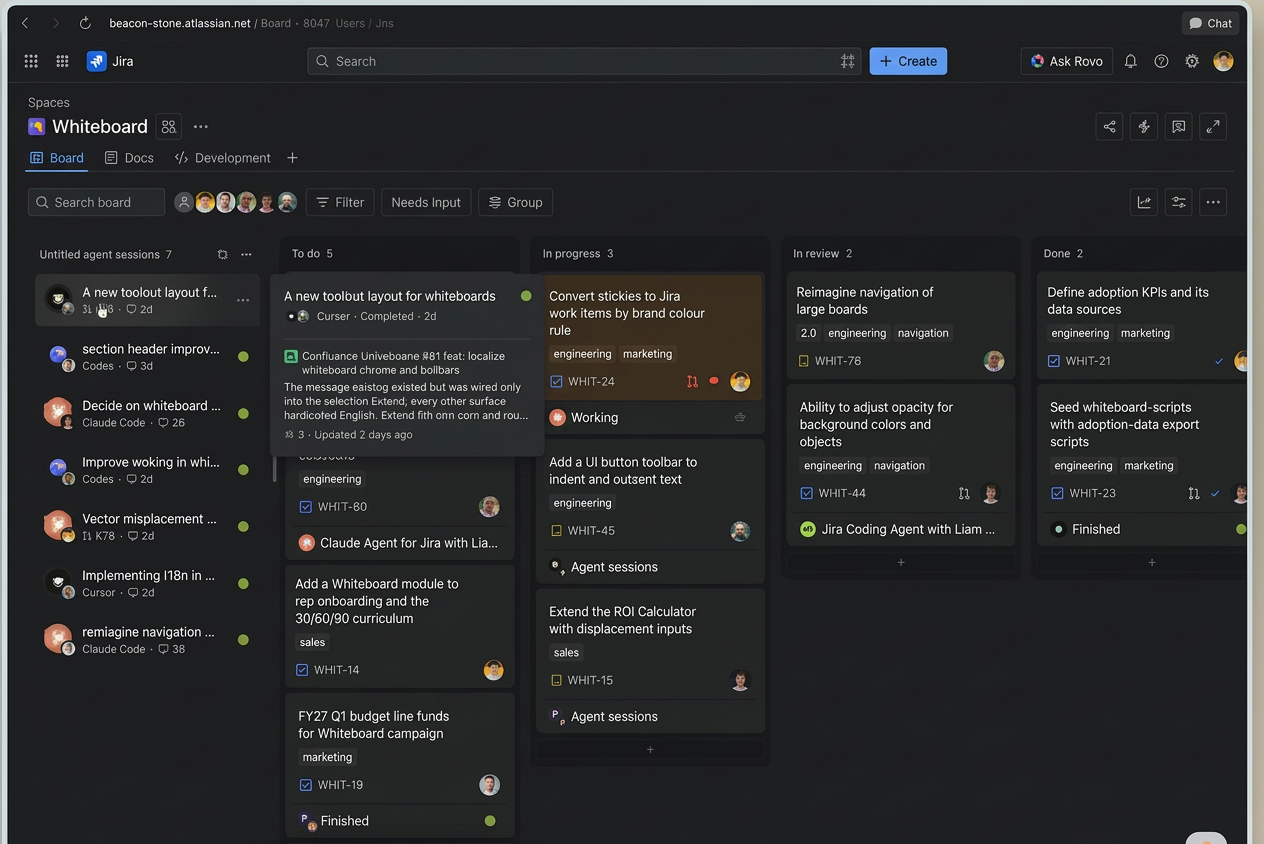The height and width of the screenshot is (844, 1264).
Task: Click the feedback icon near fullscreen
Action: pyautogui.click(x=1179, y=126)
